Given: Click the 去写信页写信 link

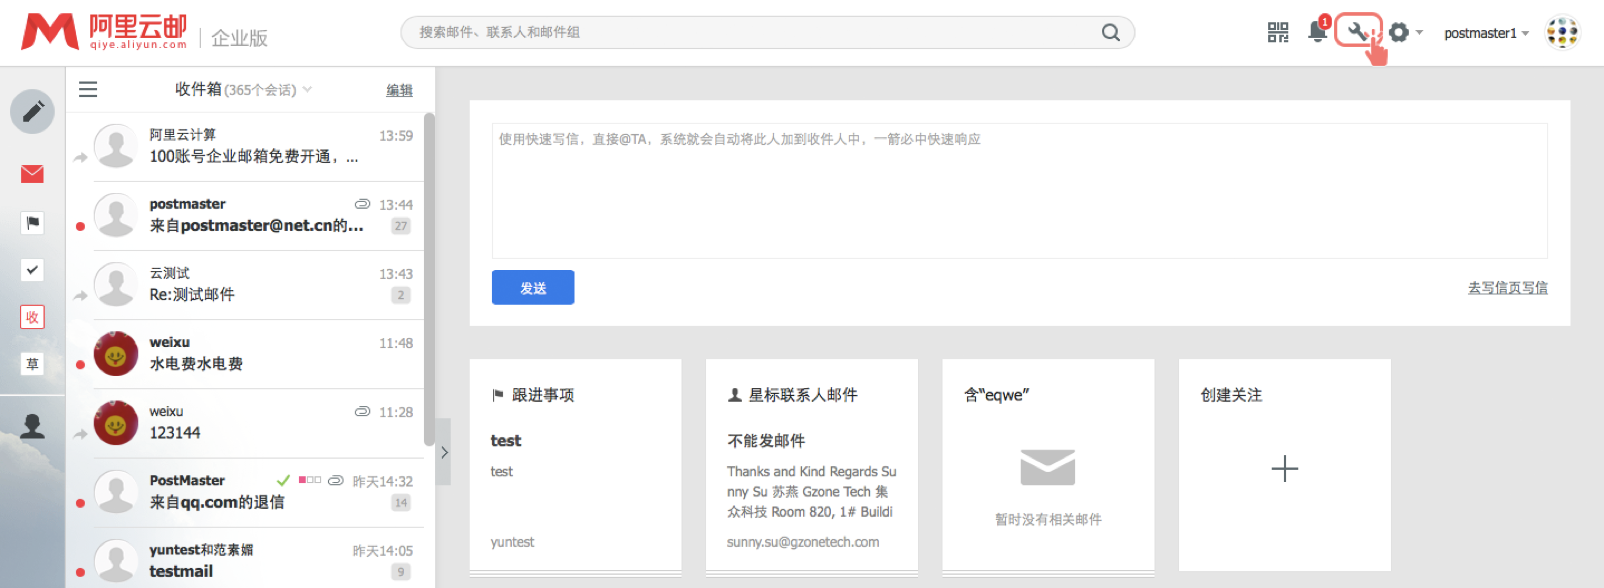Looking at the screenshot, I should coord(1507,288).
